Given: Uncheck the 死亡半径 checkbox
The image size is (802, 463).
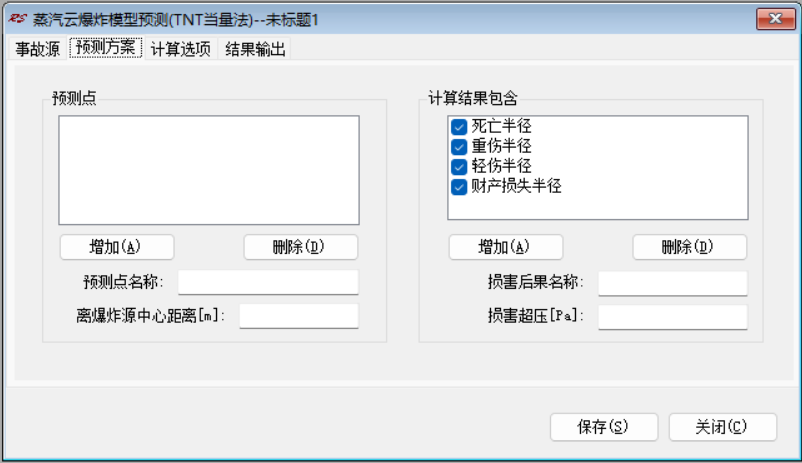Looking at the screenshot, I should tap(460, 127).
